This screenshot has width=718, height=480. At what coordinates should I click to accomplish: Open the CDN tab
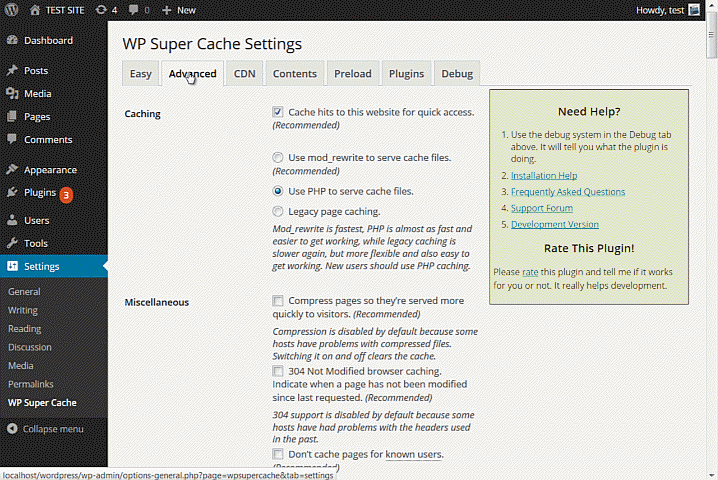245,73
